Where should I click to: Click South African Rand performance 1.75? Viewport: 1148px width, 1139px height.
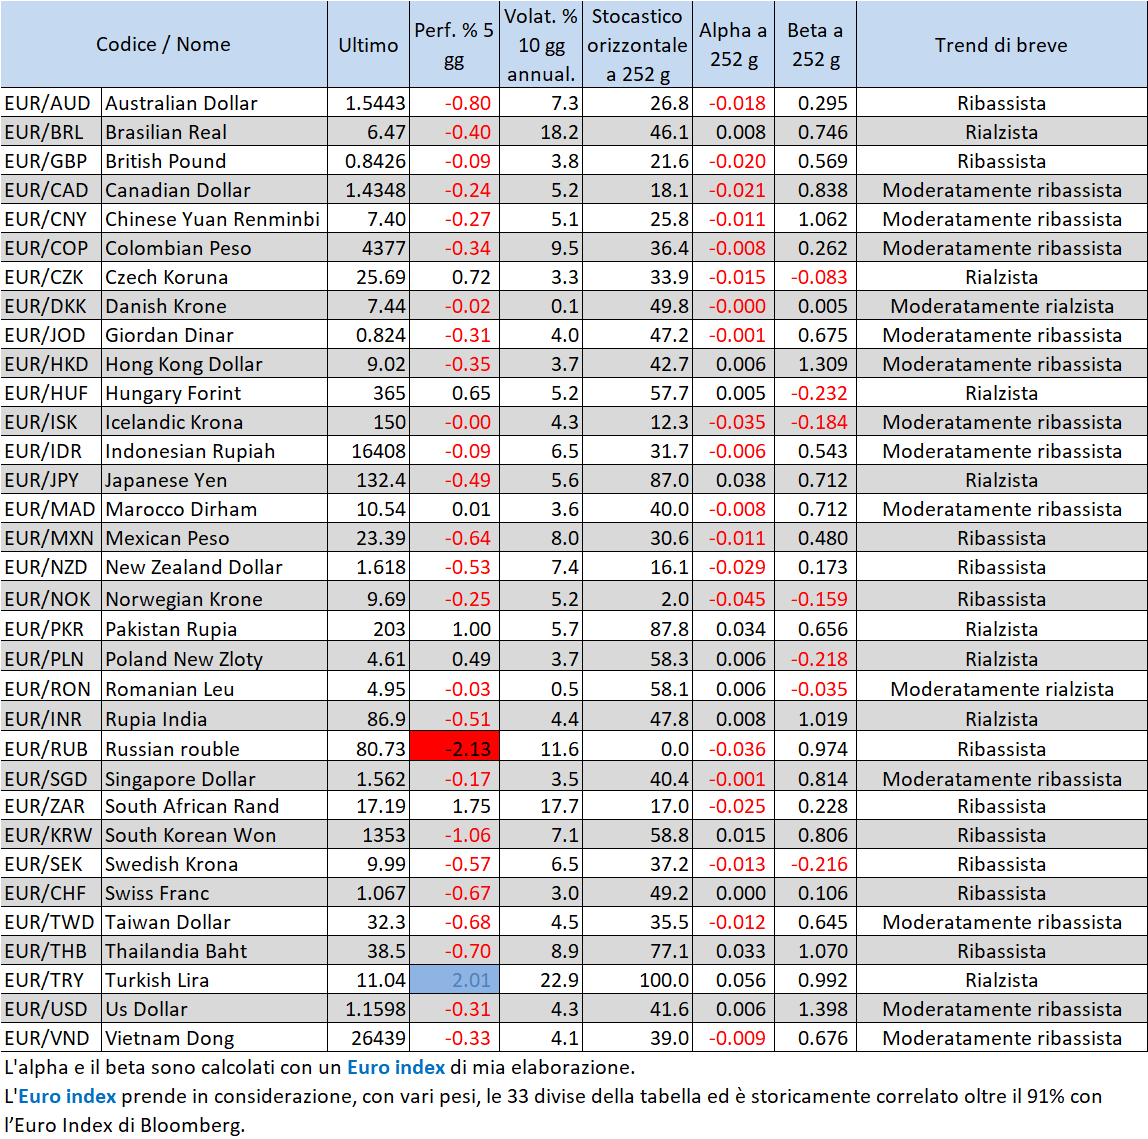(455, 806)
